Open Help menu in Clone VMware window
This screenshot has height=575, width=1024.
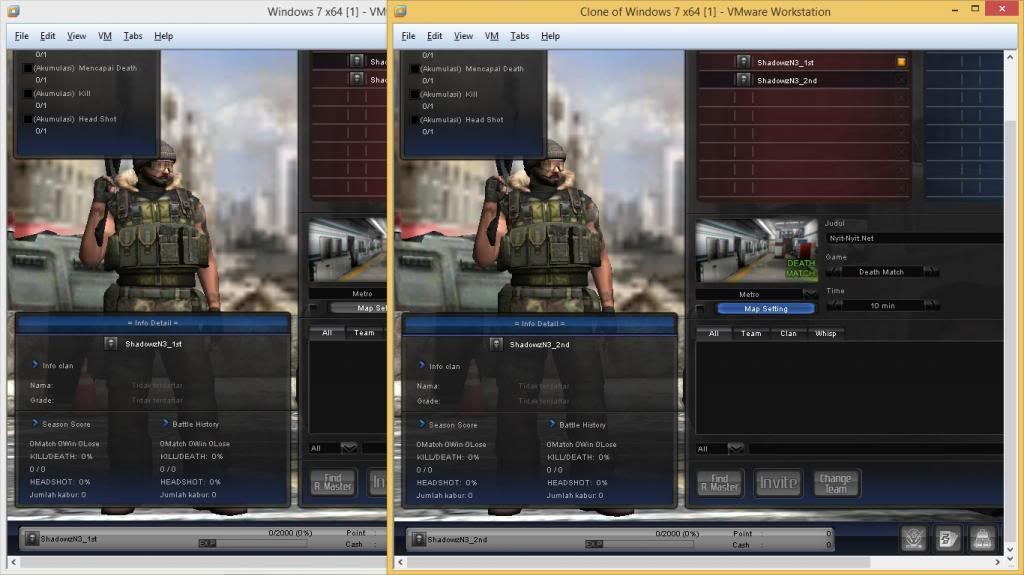click(x=550, y=36)
